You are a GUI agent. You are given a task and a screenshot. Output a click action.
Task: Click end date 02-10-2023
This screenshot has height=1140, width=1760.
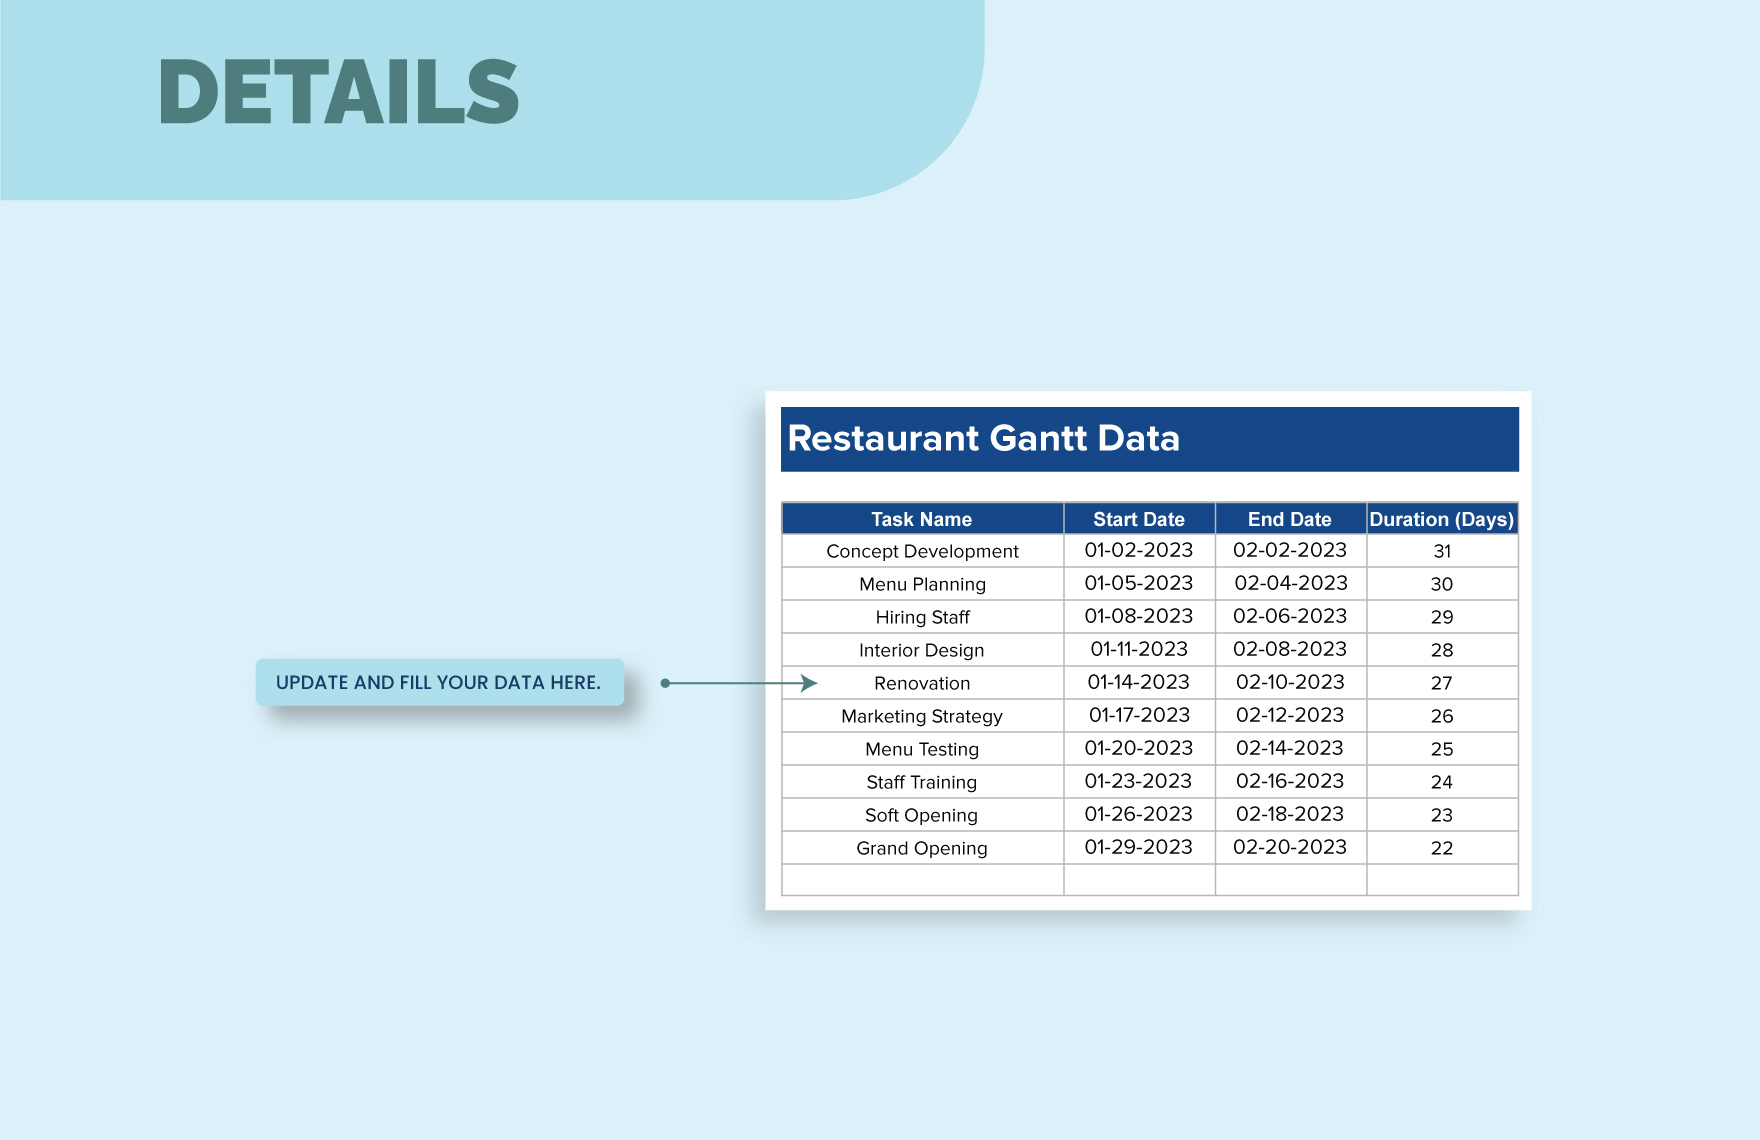tap(1290, 682)
